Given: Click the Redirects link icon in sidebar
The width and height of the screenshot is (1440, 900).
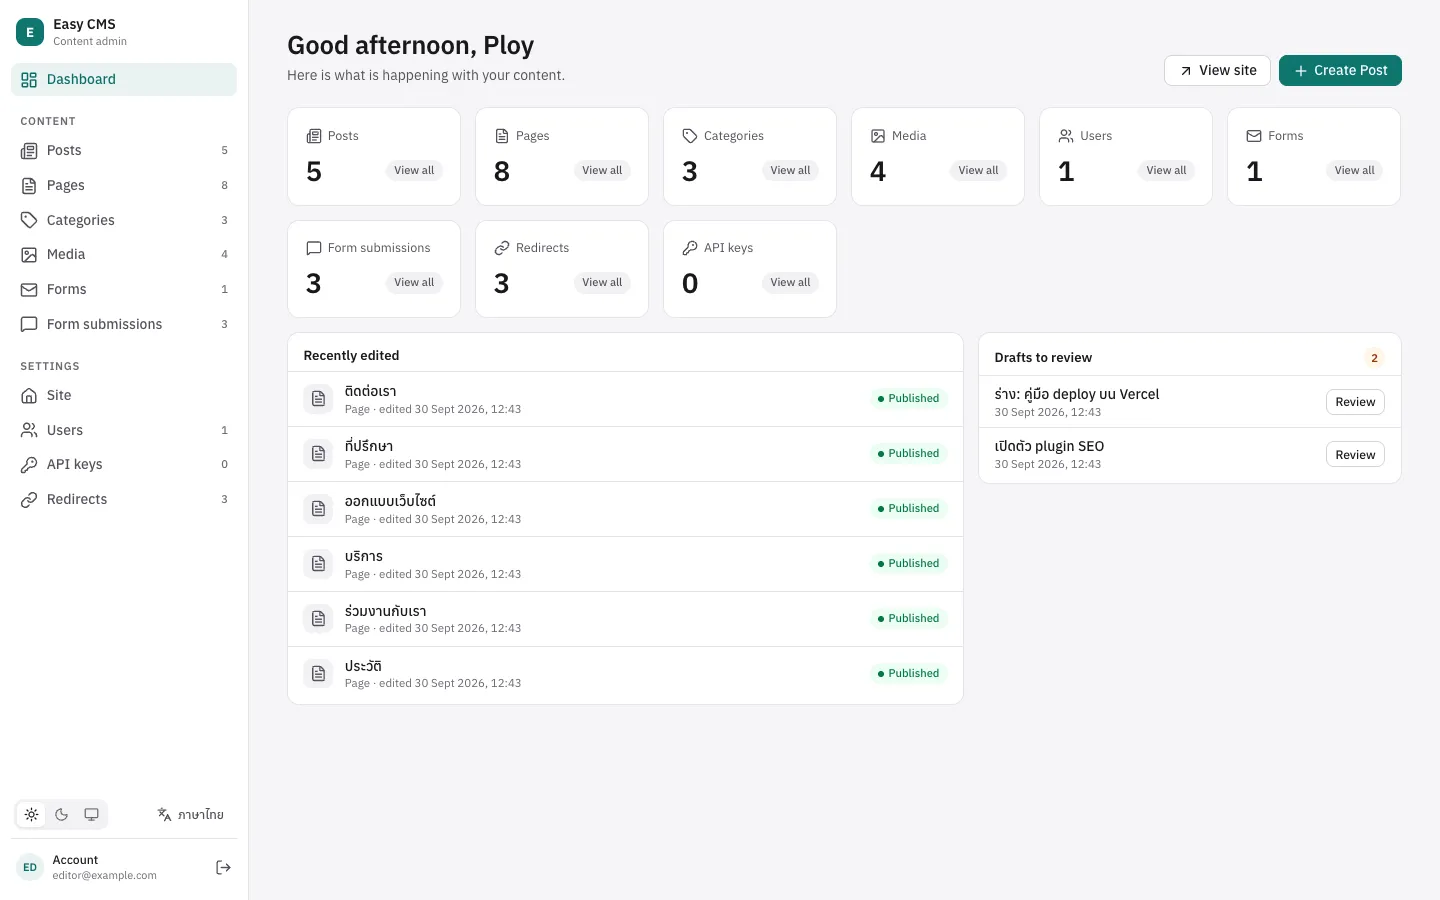Looking at the screenshot, I should coord(29,499).
